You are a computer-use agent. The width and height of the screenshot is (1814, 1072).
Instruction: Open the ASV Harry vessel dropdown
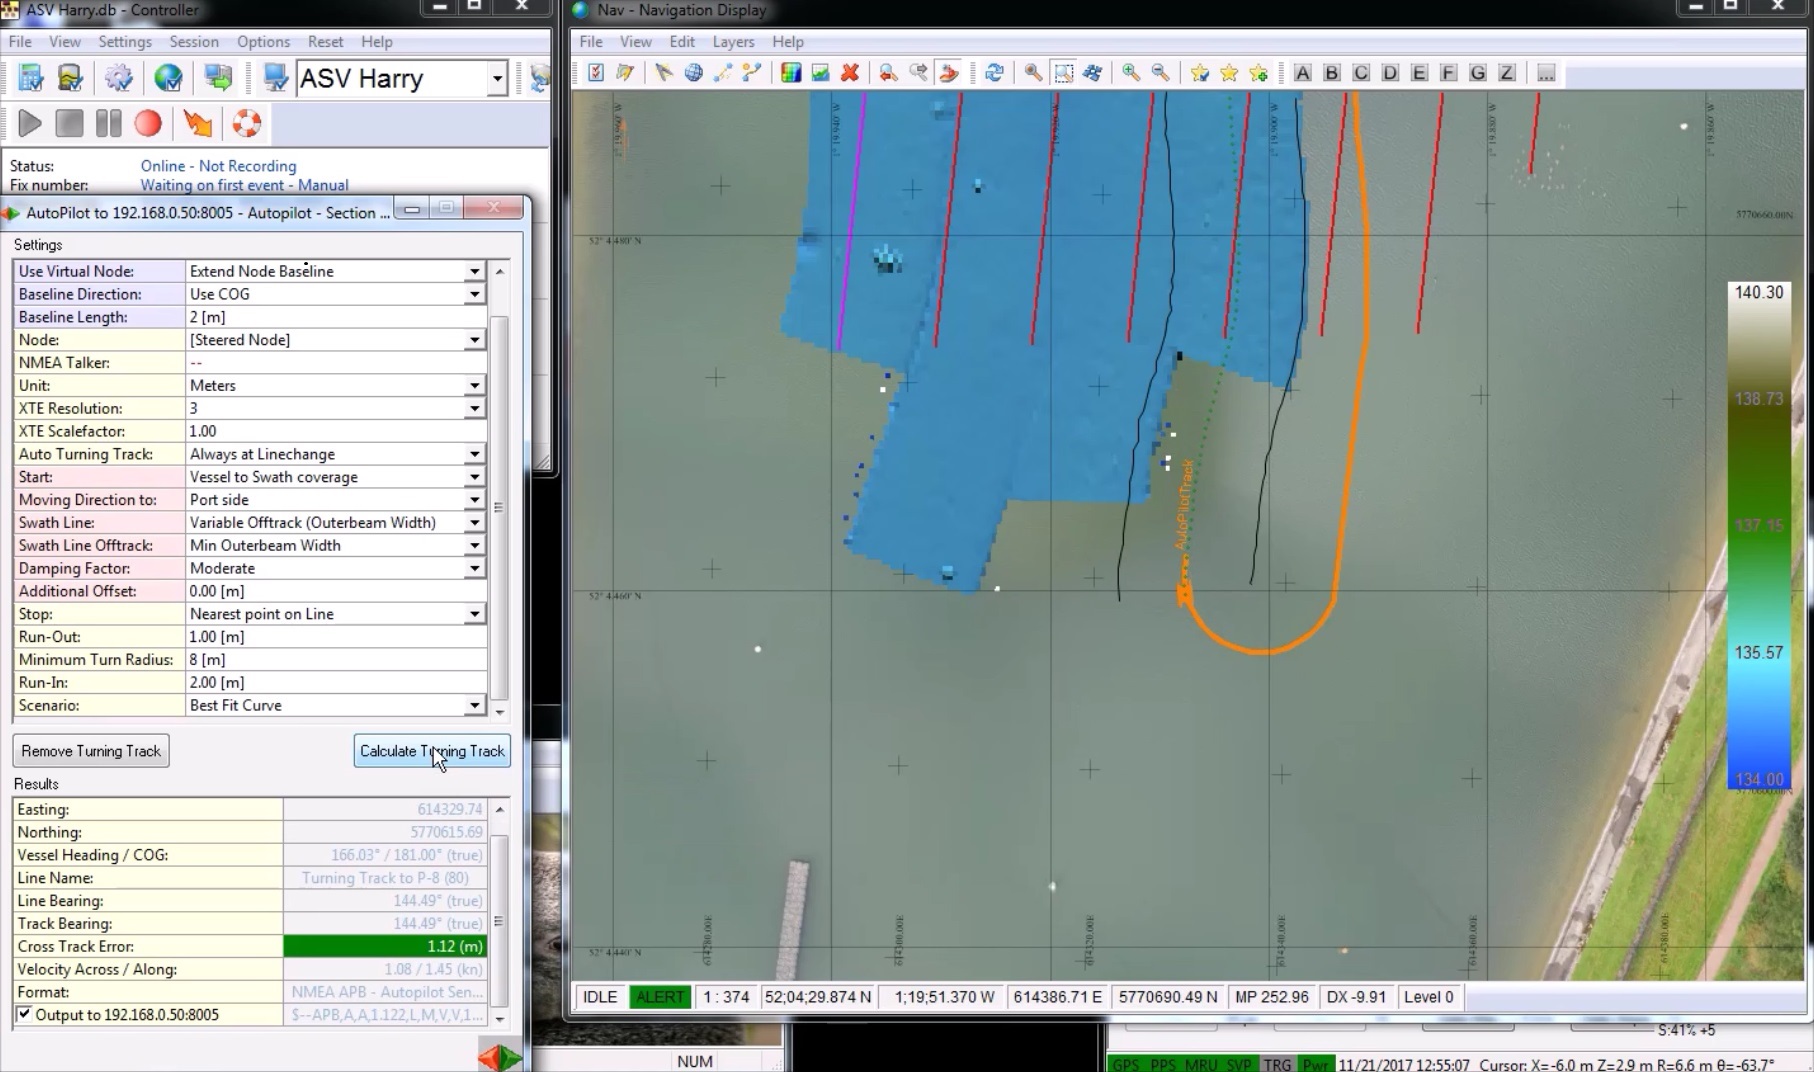pyautogui.click(x=496, y=79)
